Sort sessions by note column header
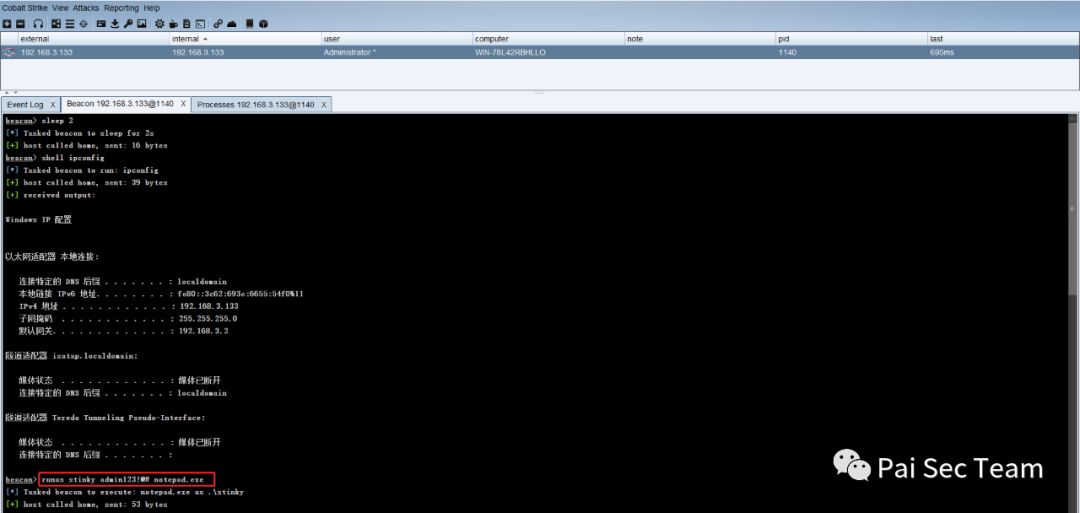Image resolution: width=1080 pixels, height=513 pixels. click(x=700, y=39)
